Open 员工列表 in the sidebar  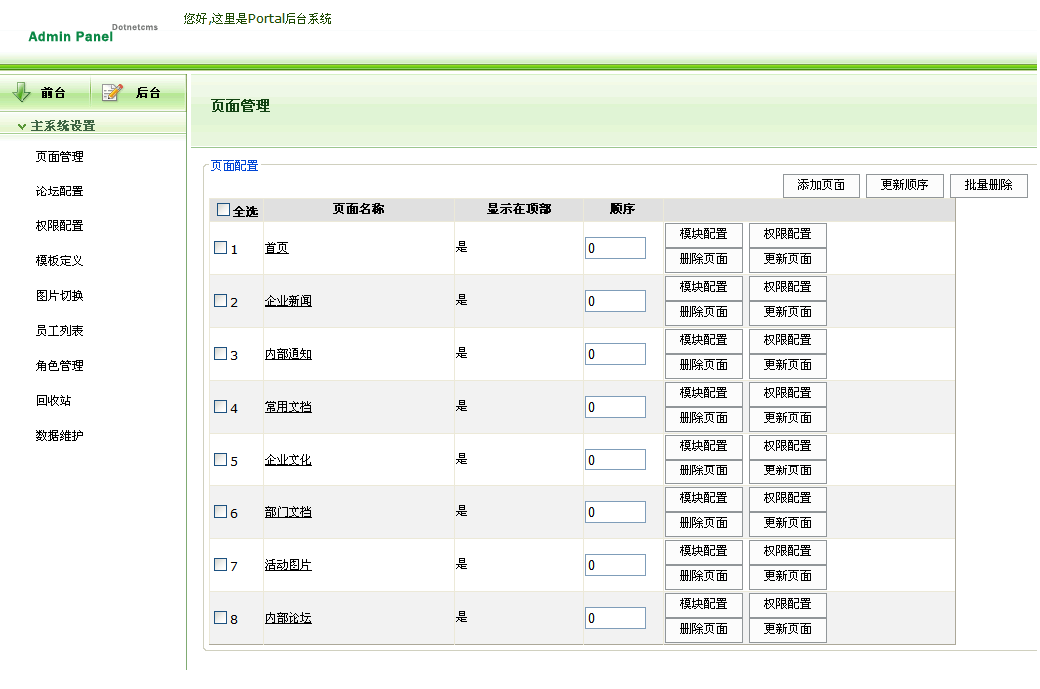point(60,330)
